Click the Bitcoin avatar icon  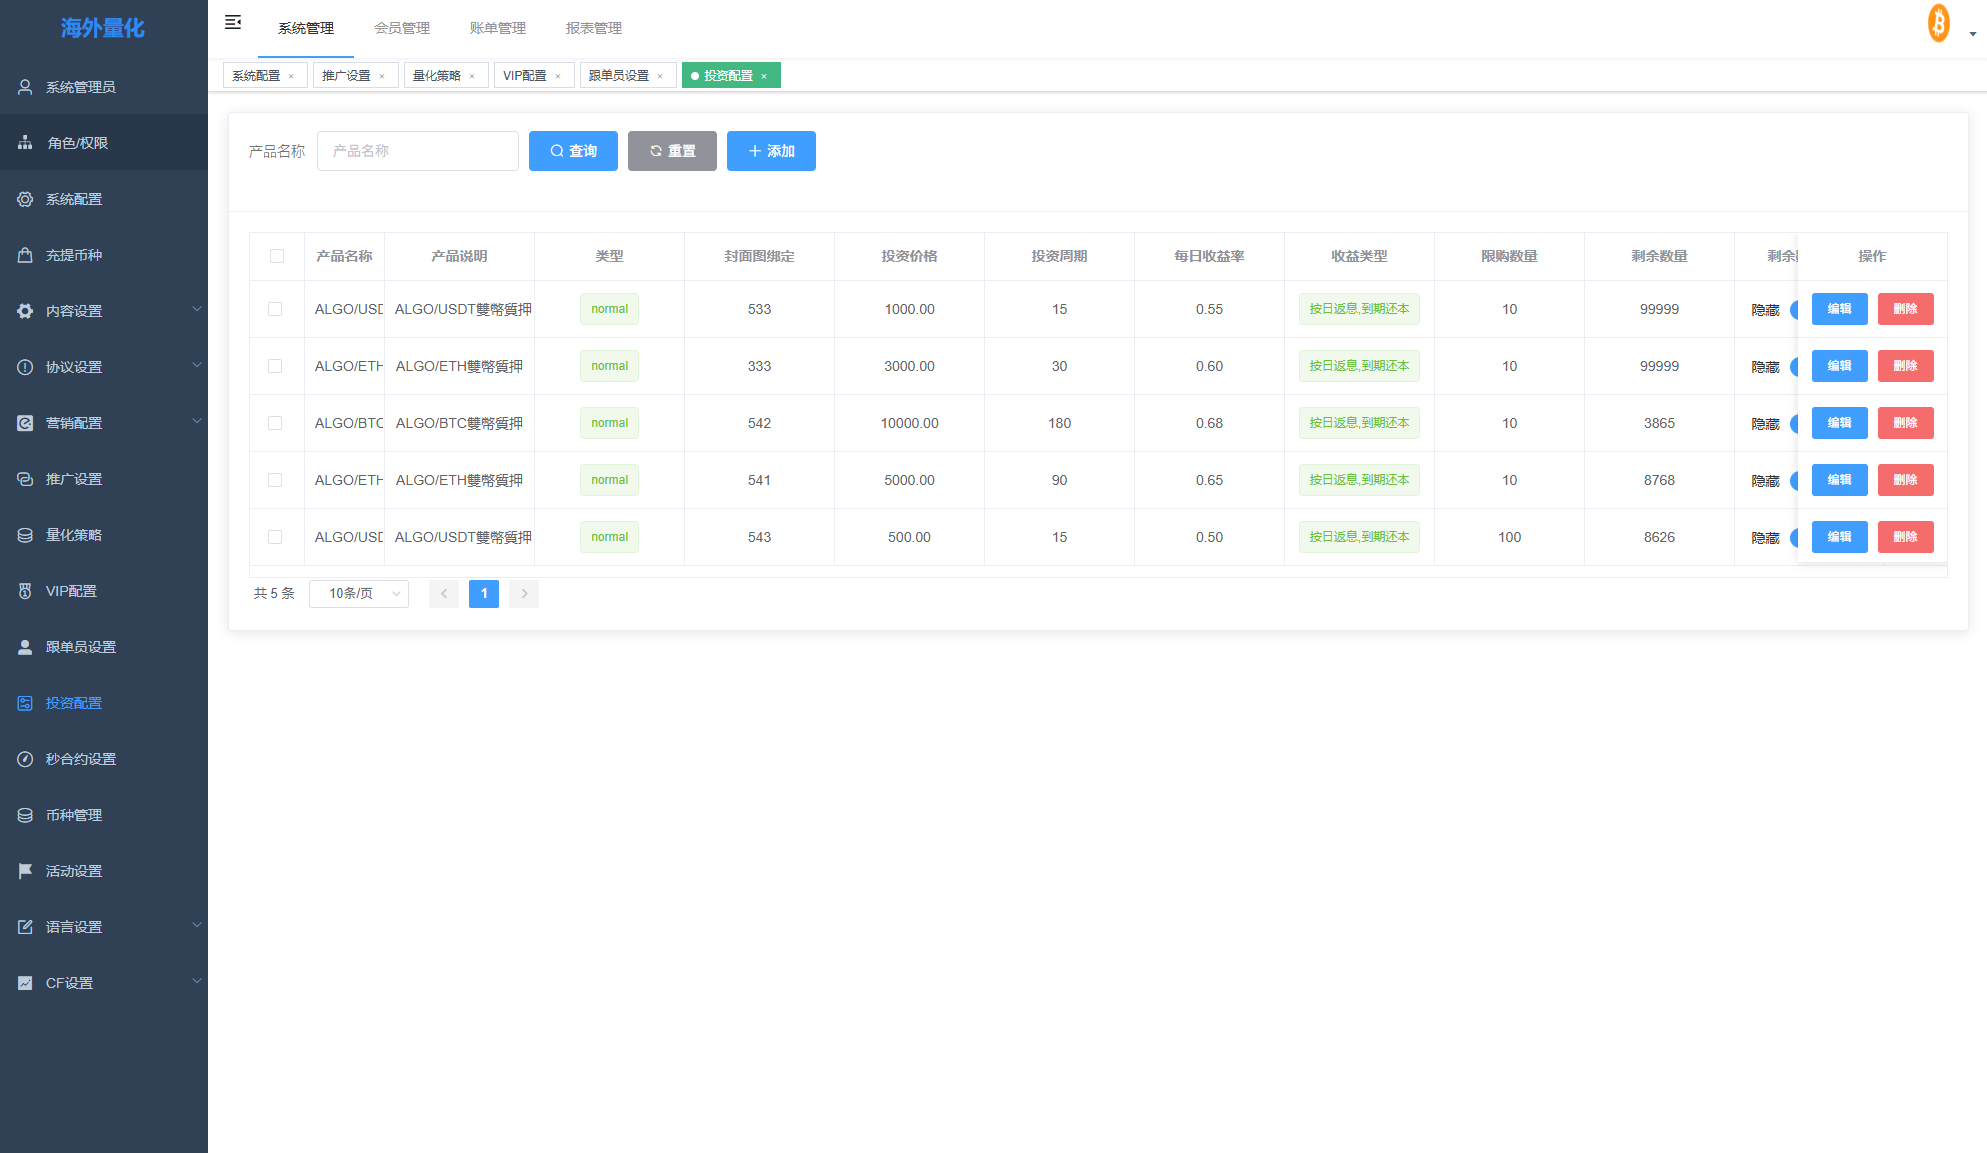click(x=1938, y=23)
